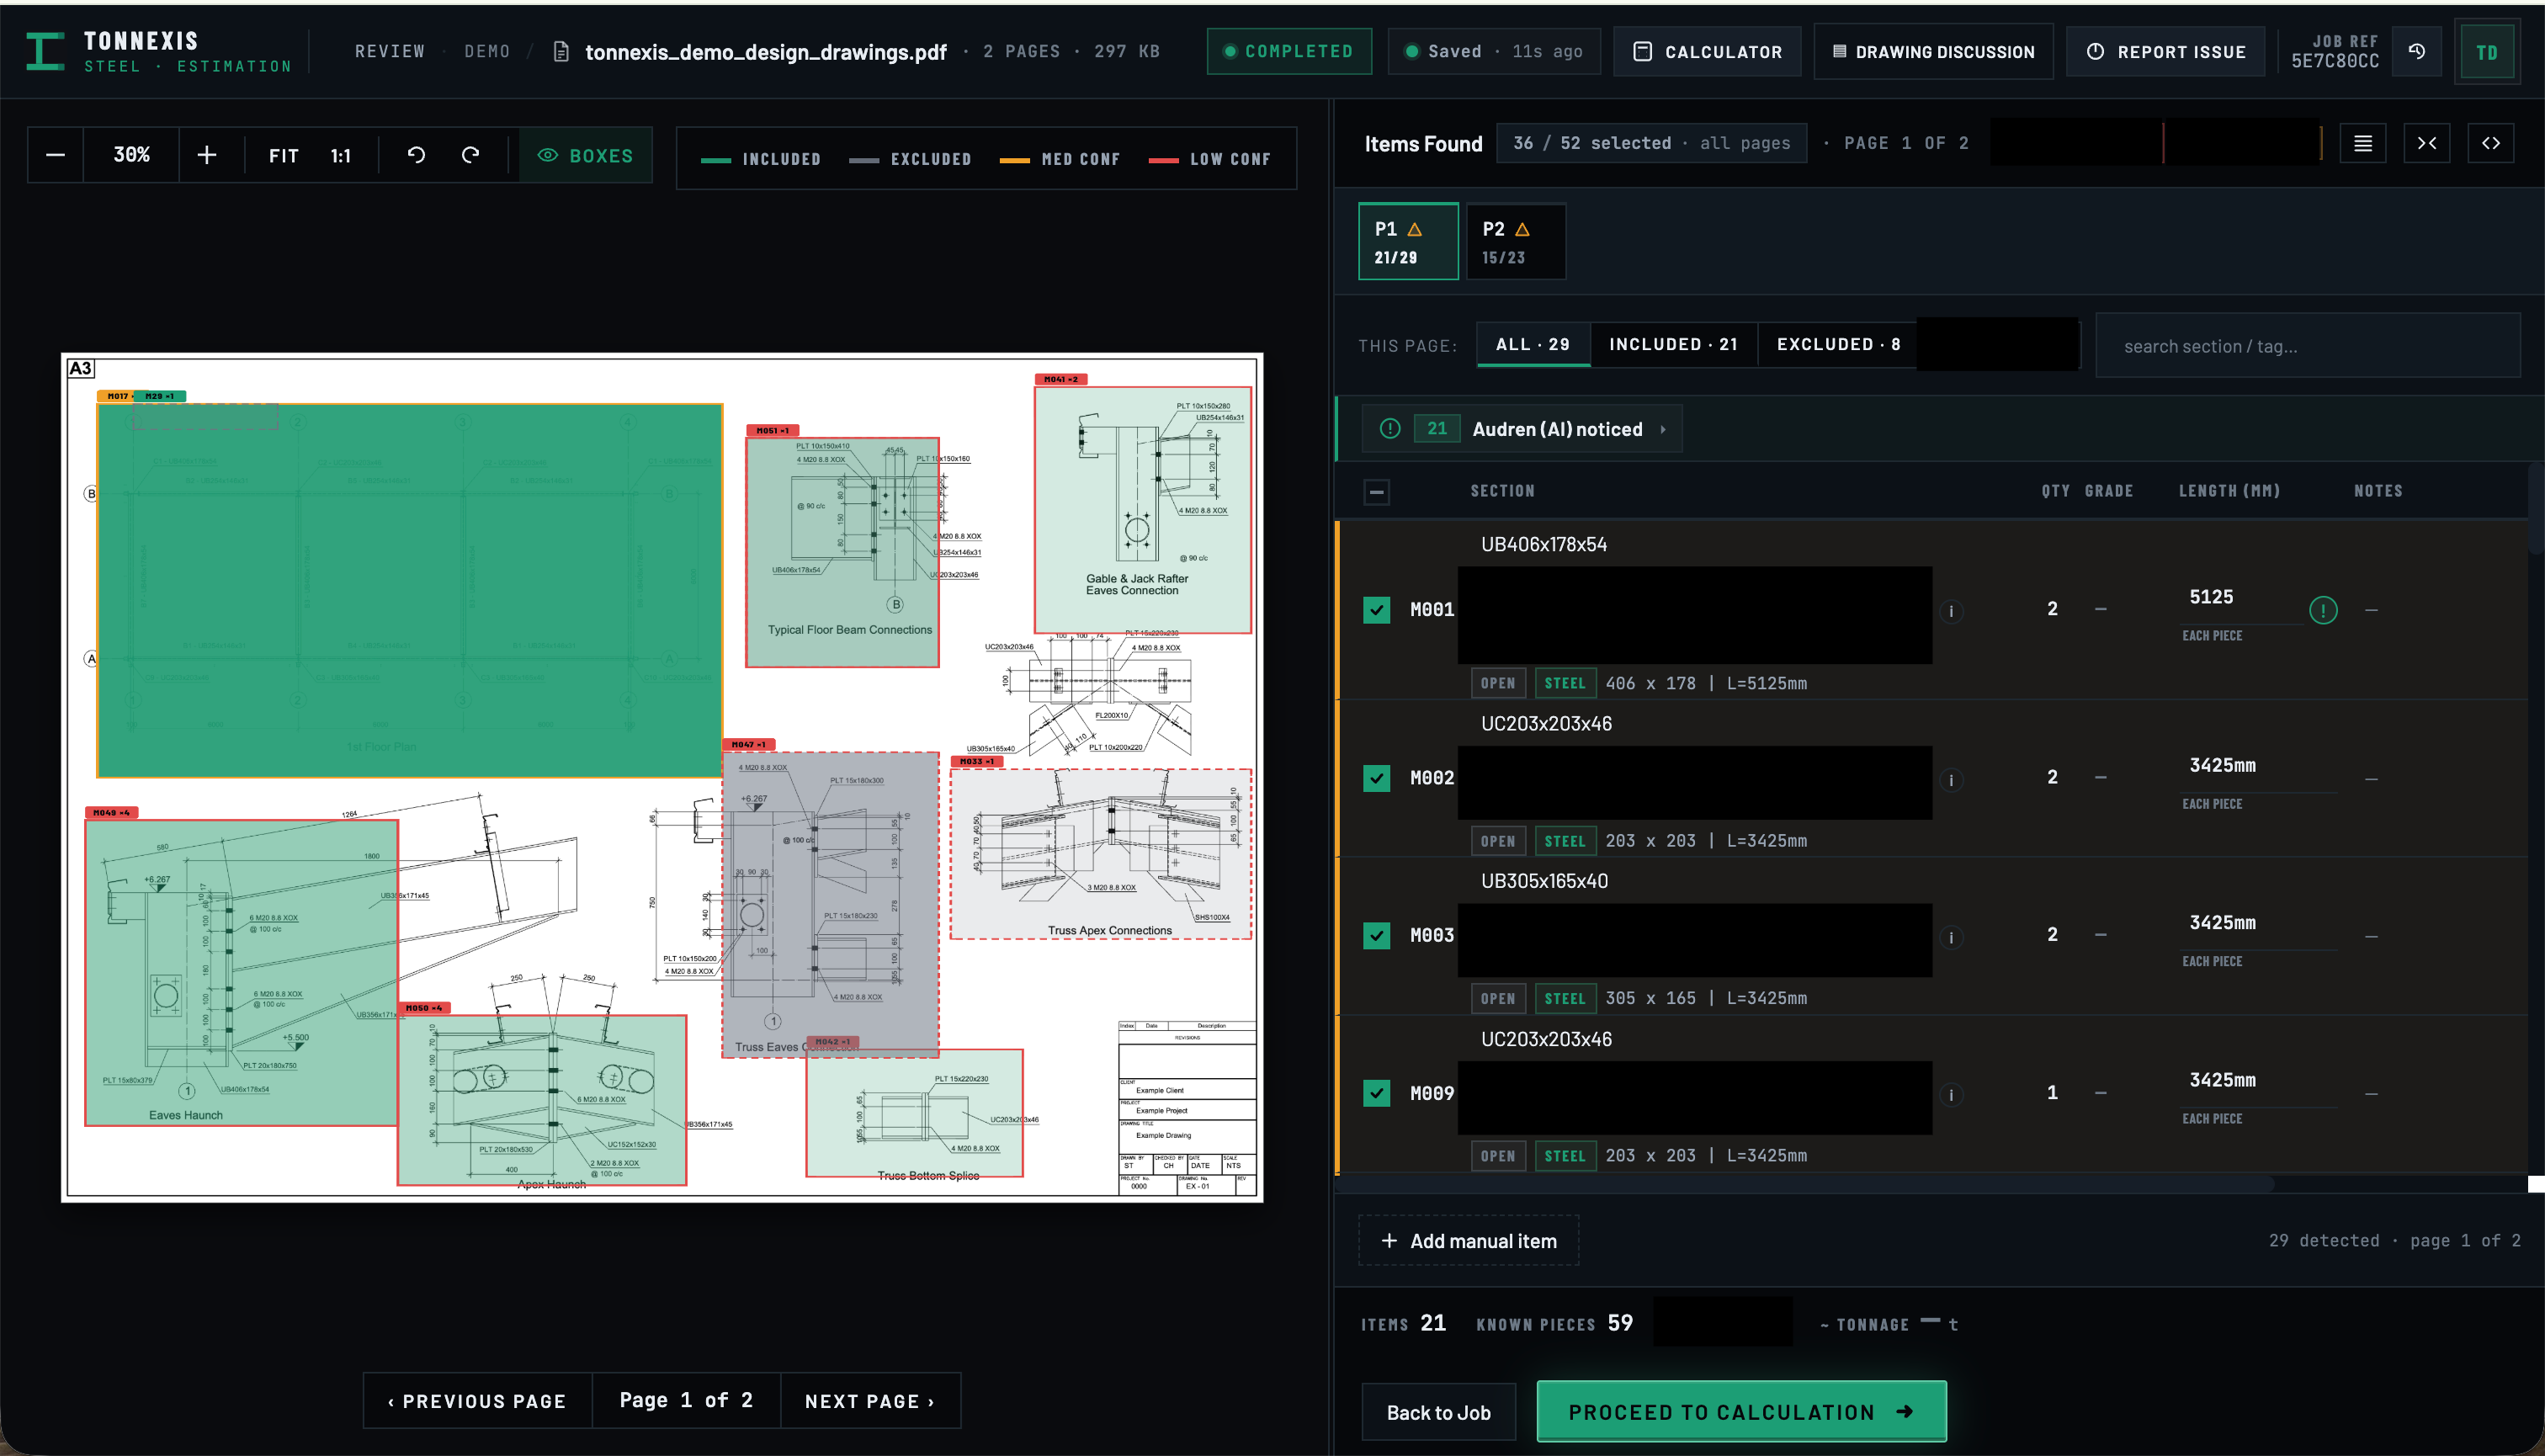The width and height of the screenshot is (2545, 1456).
Task: Show info for item M003
Action: coord(1951,937)
